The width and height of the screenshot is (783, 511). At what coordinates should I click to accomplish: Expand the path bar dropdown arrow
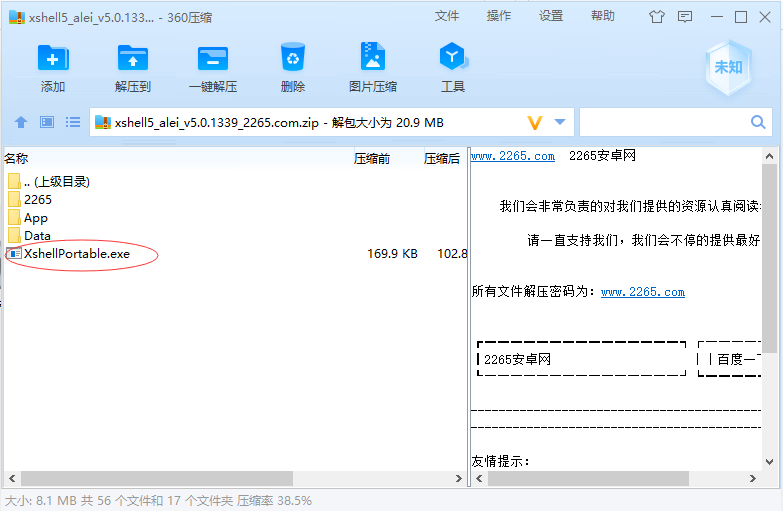click(560, 121)
